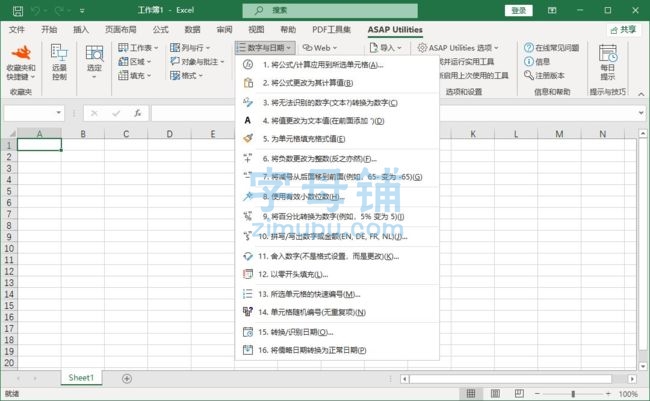Click the 登录 sign-in button
This screenshot has height=401, width=650.
click(x=519, y=10)
